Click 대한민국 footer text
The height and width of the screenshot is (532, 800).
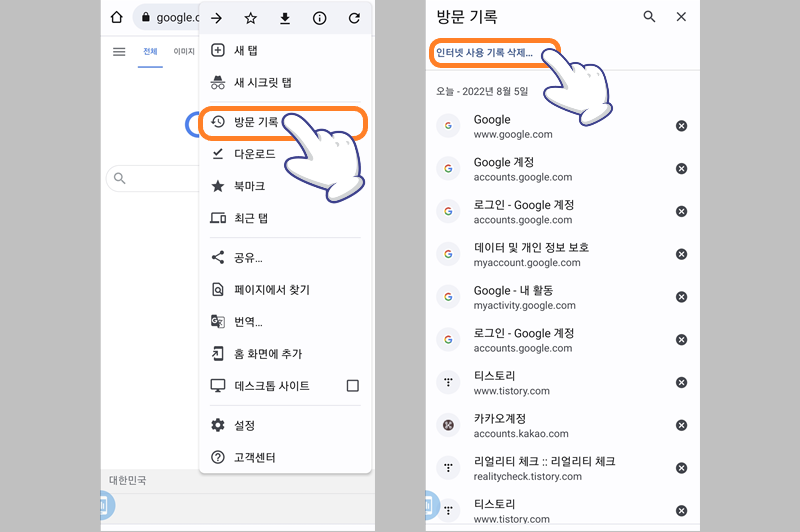(x=128, y=480)
